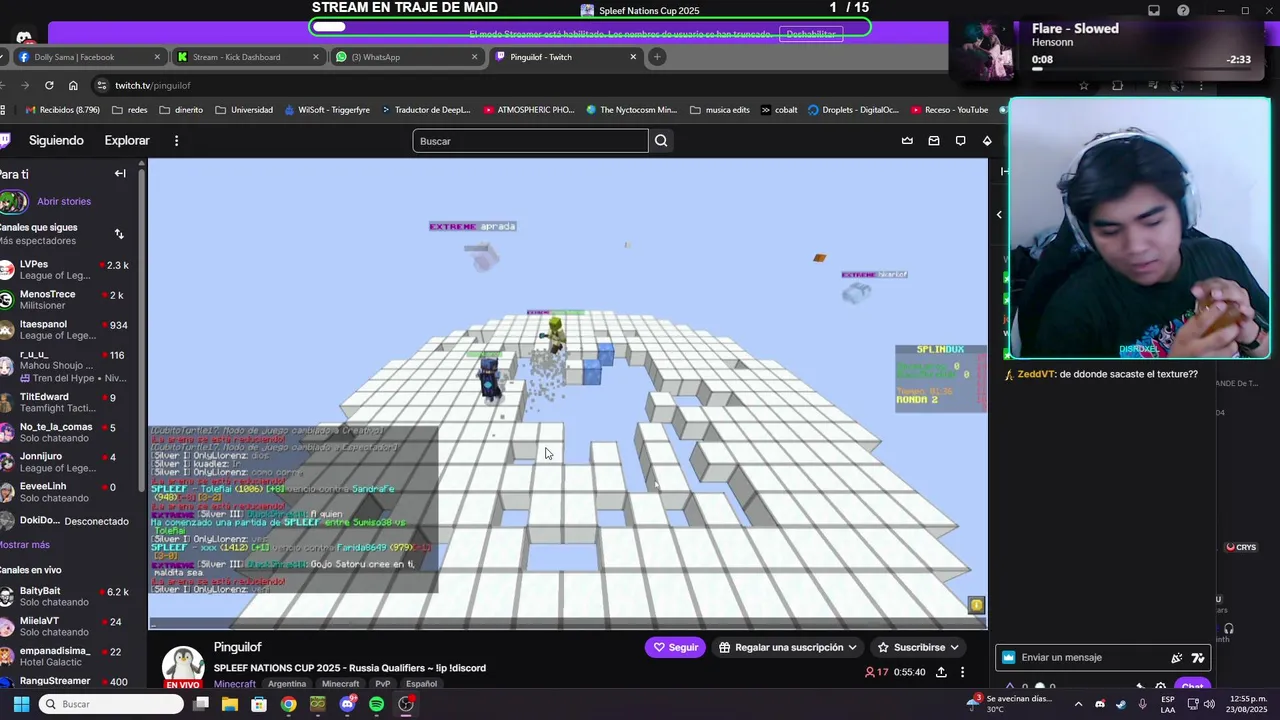The height and width of the screenshot is (720, 1280).
Task: Open Universidad bookmark folder
Action: [244, 110]
